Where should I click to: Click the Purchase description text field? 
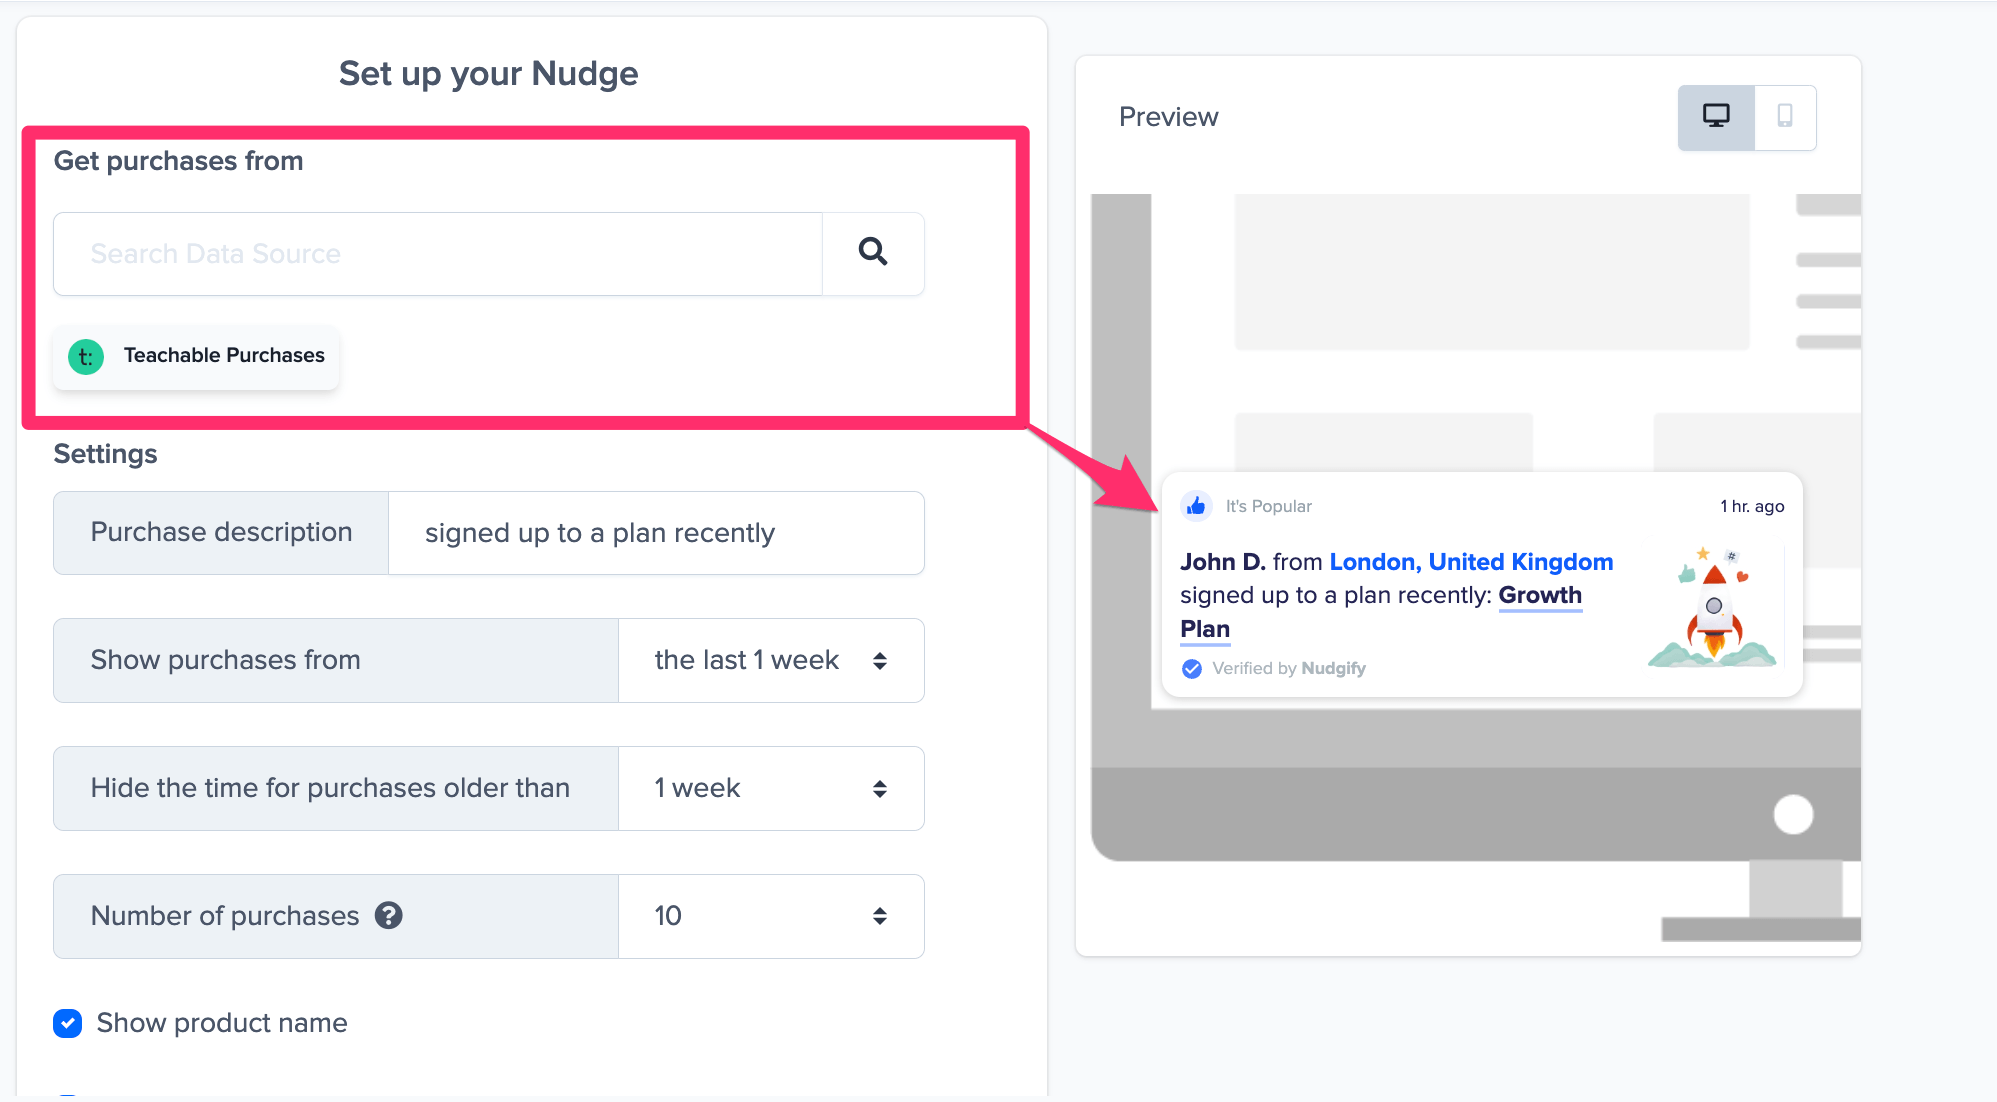655,533
